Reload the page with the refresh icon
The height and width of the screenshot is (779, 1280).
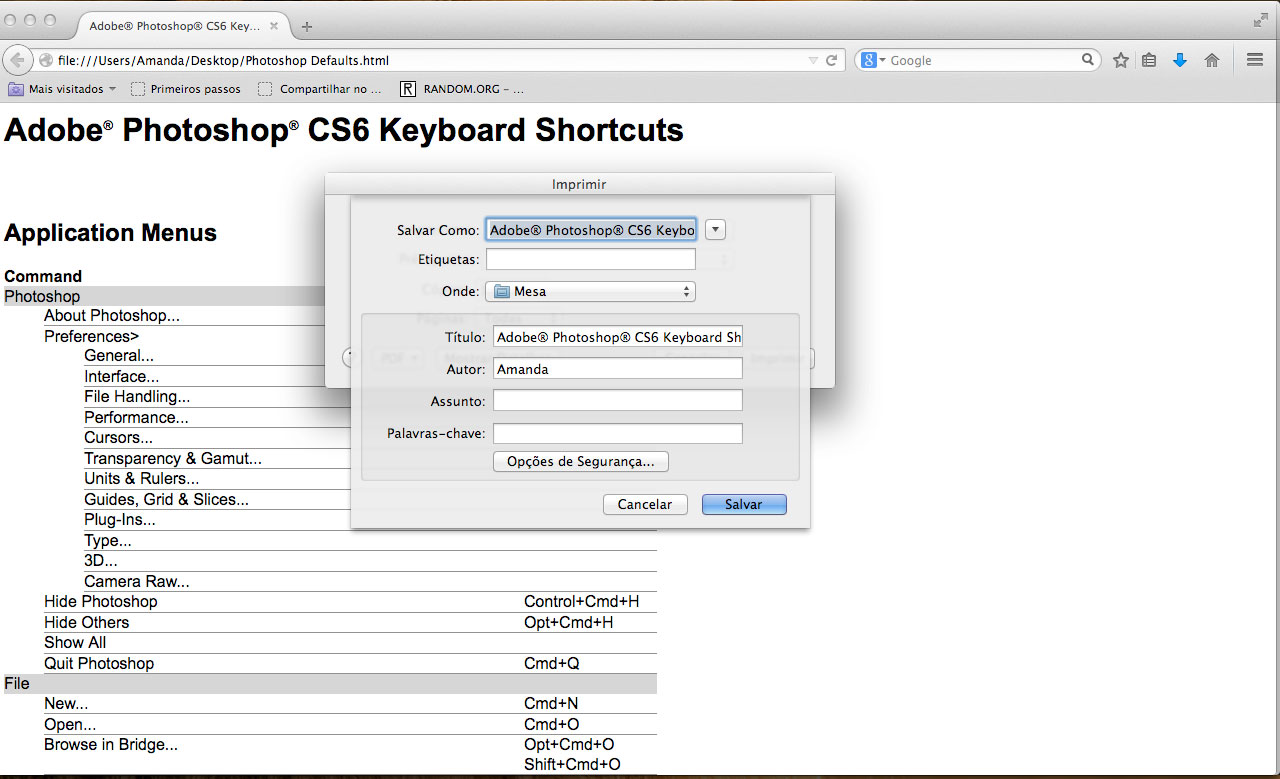[x=831, y=60]
